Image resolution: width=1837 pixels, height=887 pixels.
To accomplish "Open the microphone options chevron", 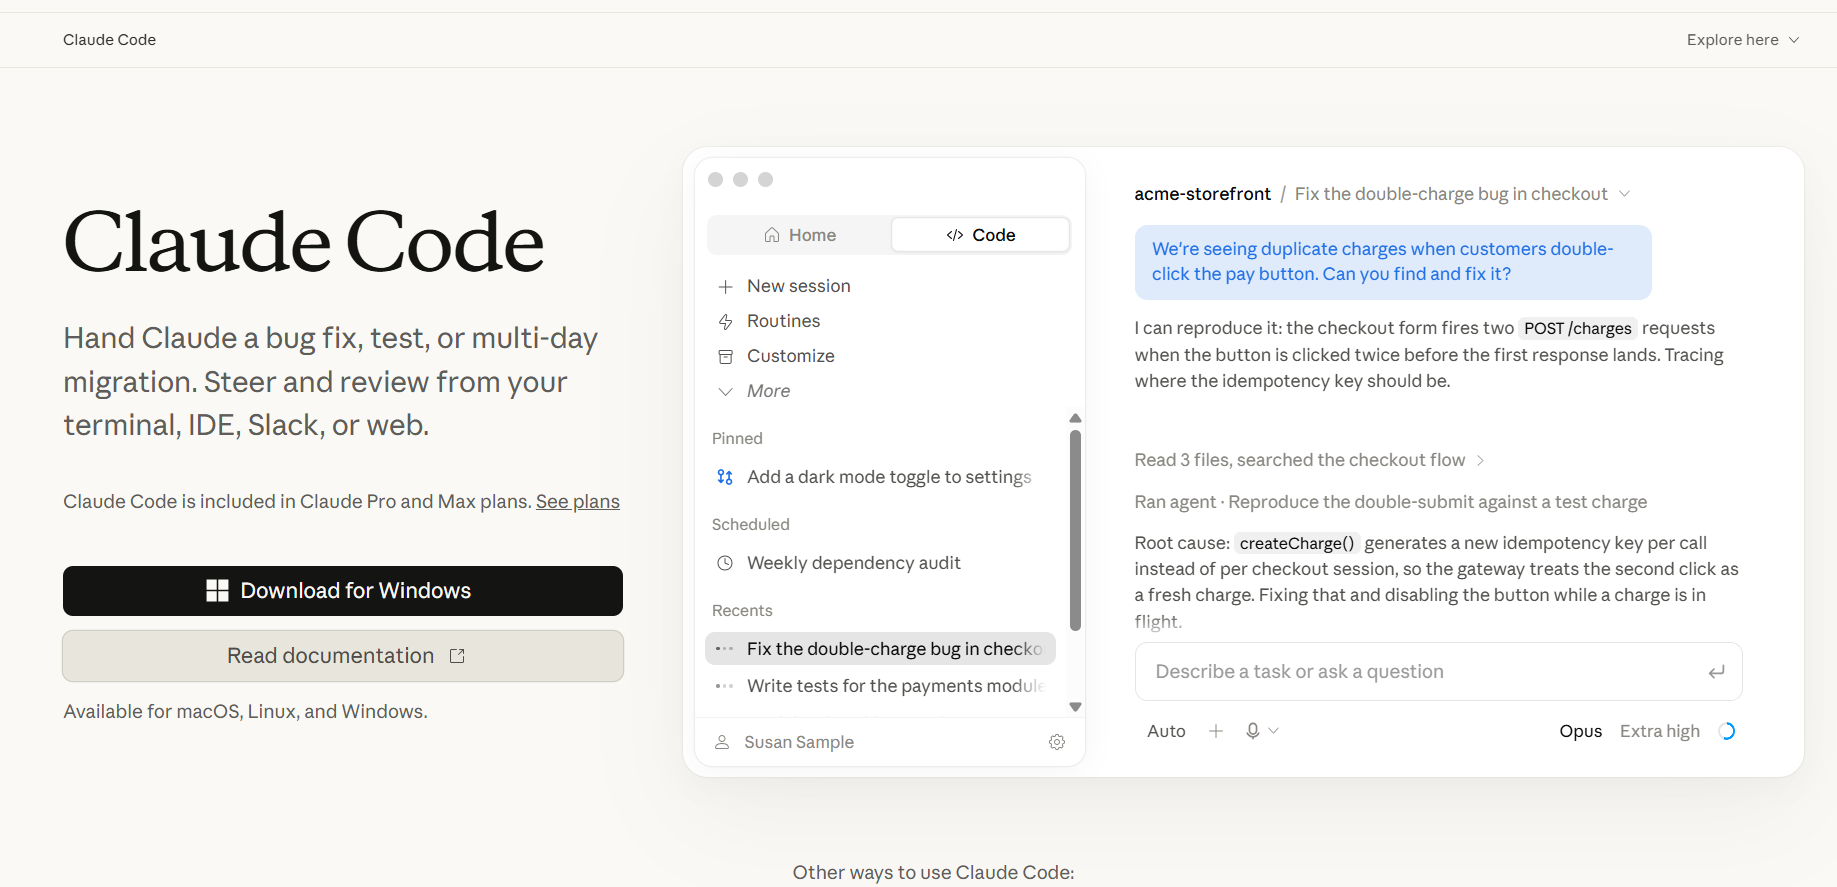I will pyautogui.click(x=1274, y=731).
